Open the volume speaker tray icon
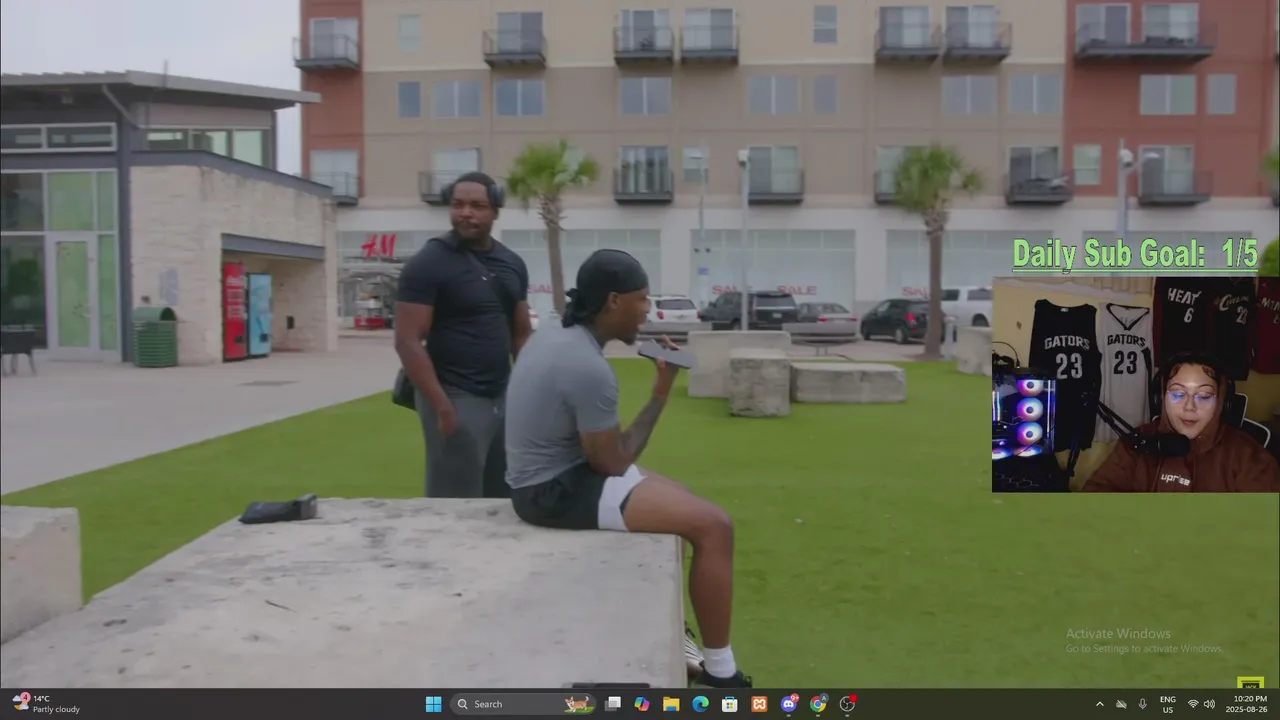Image resolution: width=1280 pixels, height=720 pixels. (x=1209, y=704)
